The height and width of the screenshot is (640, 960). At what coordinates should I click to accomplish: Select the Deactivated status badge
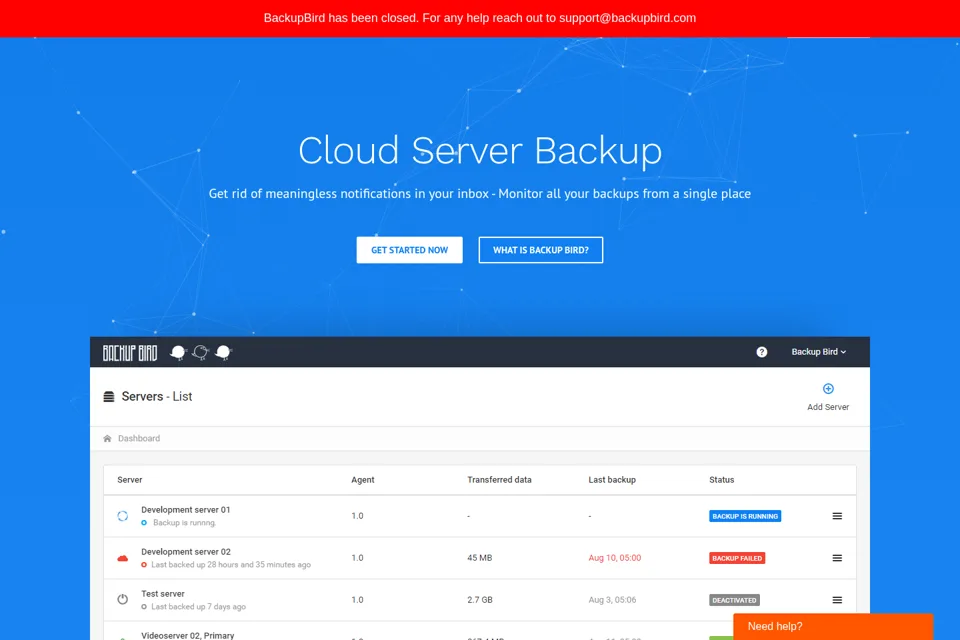tap(734, 600)
